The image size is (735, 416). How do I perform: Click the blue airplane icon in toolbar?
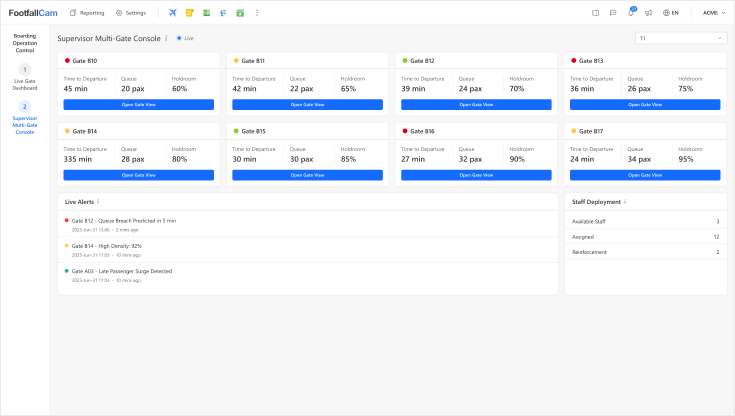coord(173,13)
